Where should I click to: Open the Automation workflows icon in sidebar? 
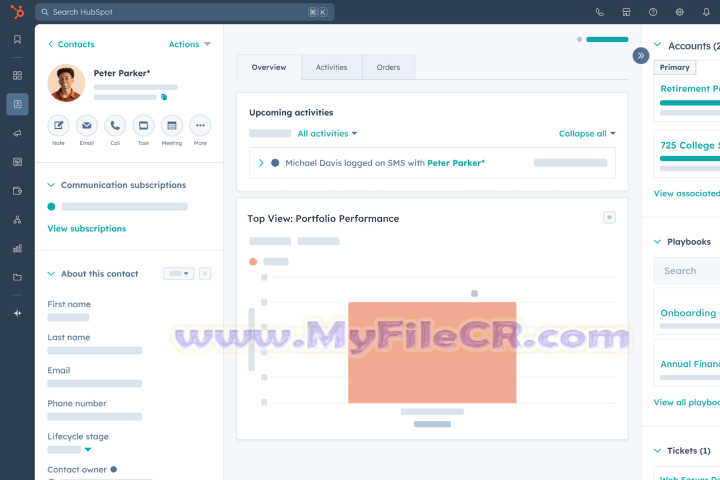click(x=17, y=220)
